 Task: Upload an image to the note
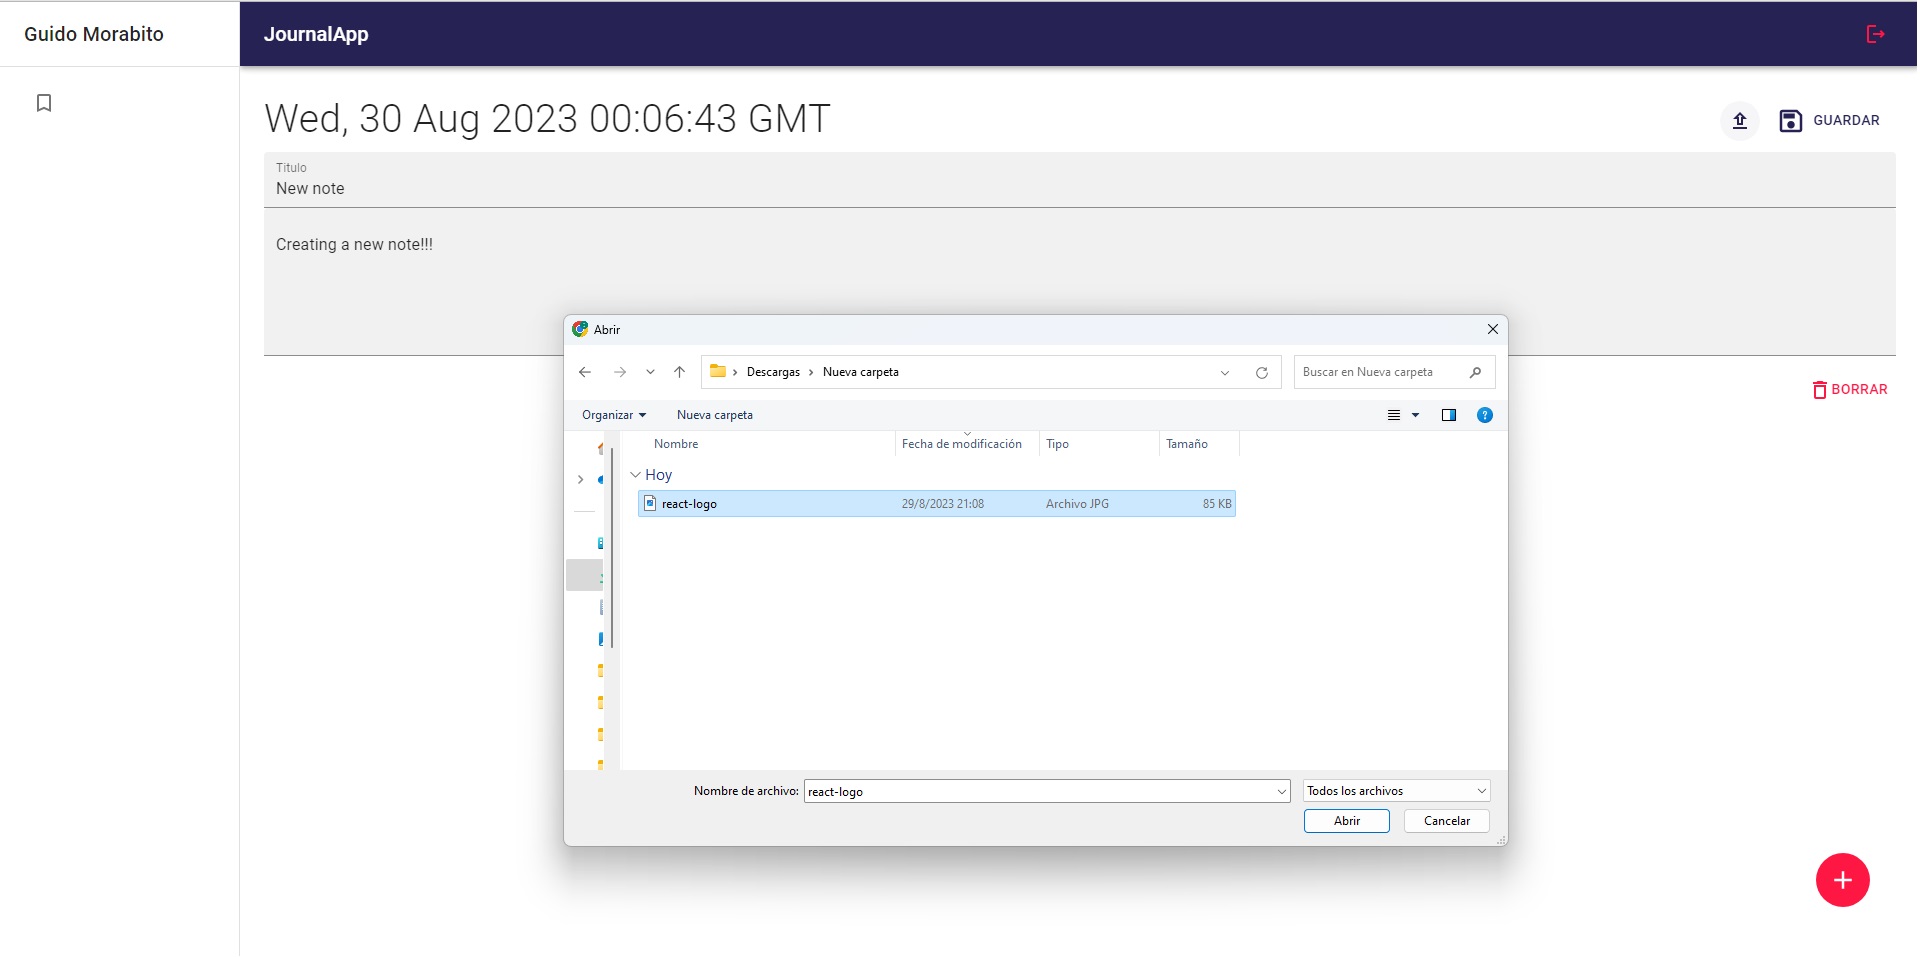pyautogui.click(x=1739, y=120)
